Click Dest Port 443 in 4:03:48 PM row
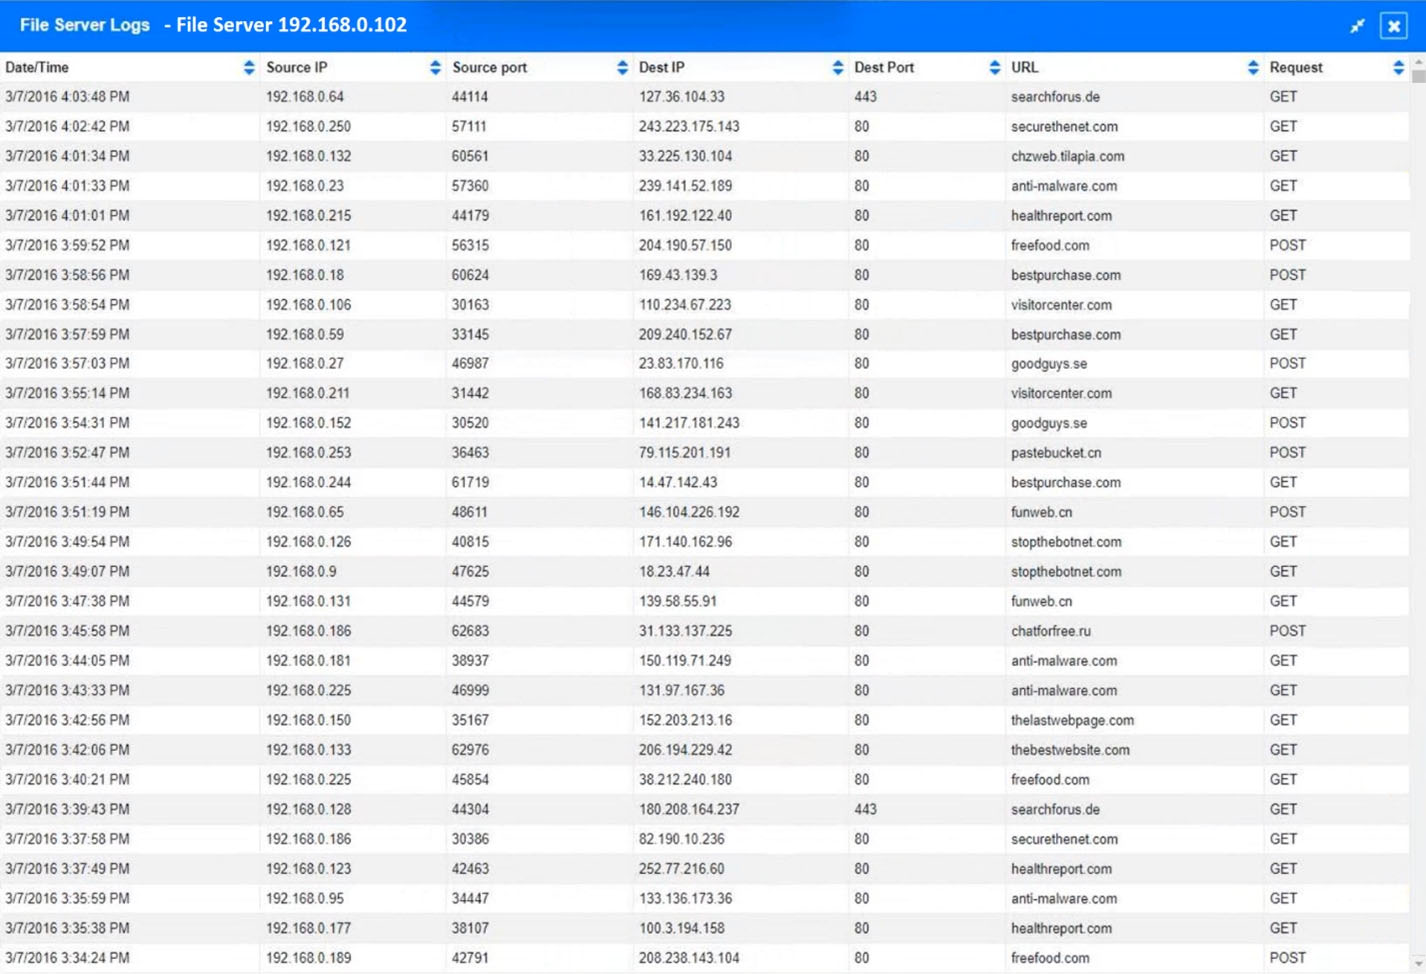 click(865, 97)
